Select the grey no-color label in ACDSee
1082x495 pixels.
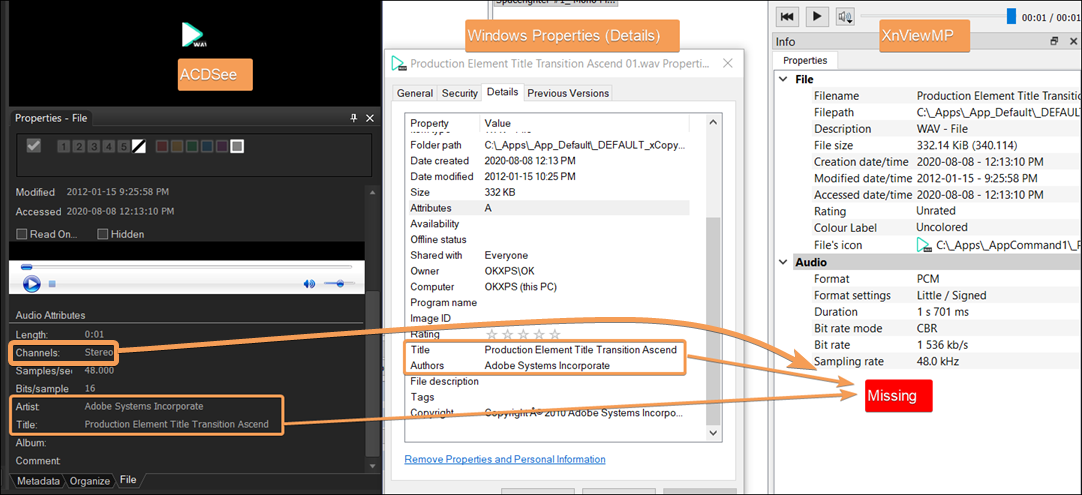click(237, 146)
